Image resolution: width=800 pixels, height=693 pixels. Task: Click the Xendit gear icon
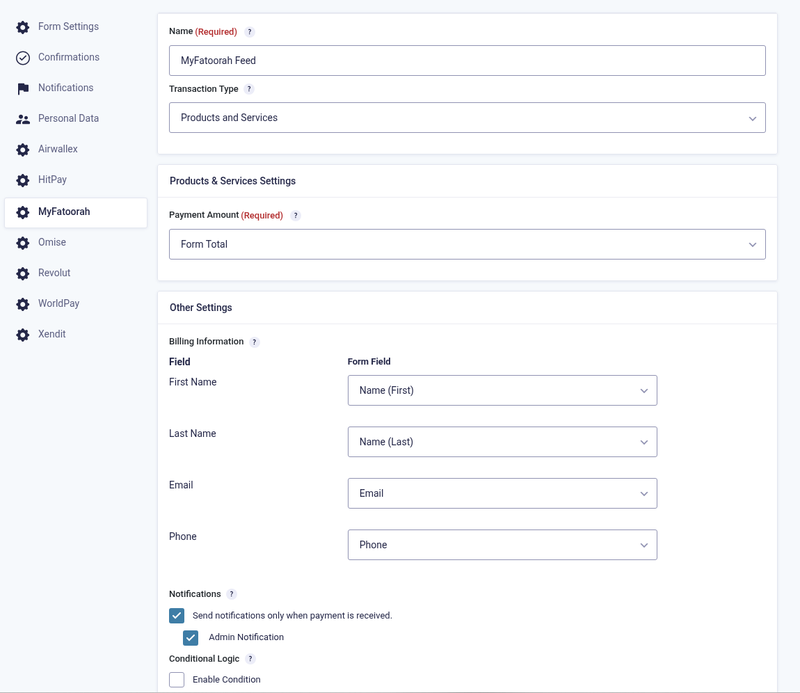tap(22, 335)
